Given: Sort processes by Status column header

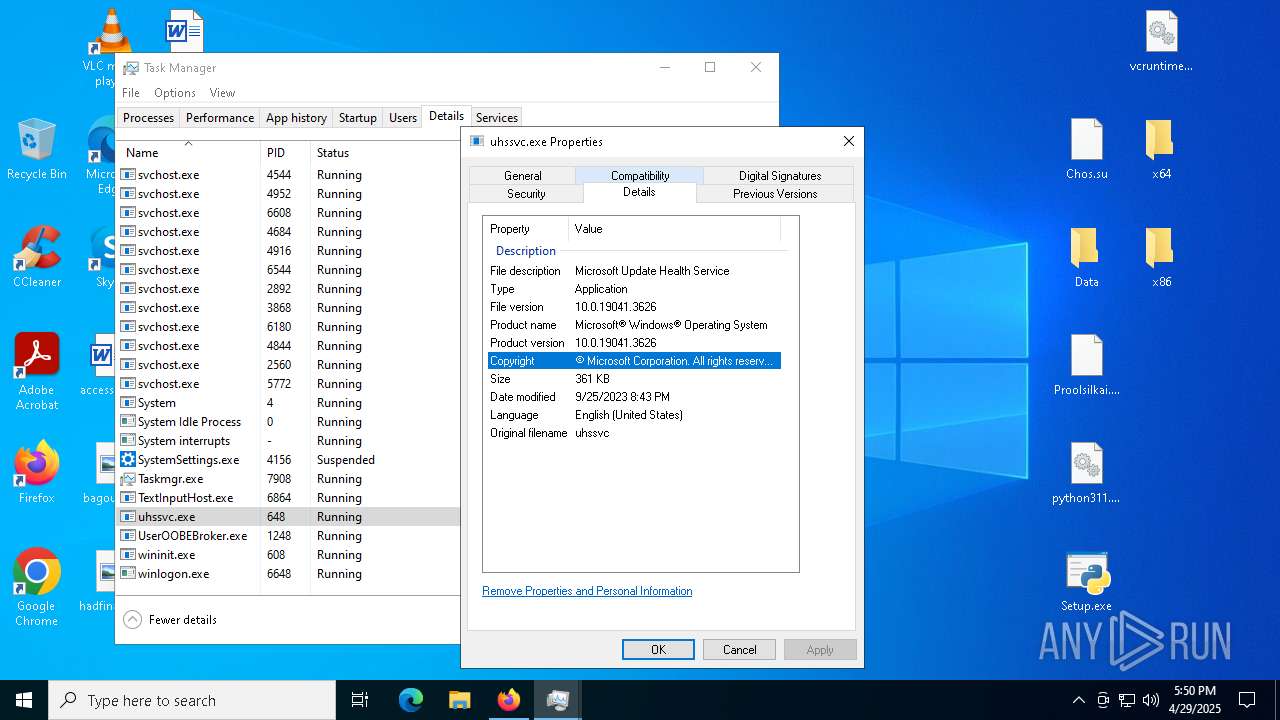Looking at the screenshot, I should (385, 153).
